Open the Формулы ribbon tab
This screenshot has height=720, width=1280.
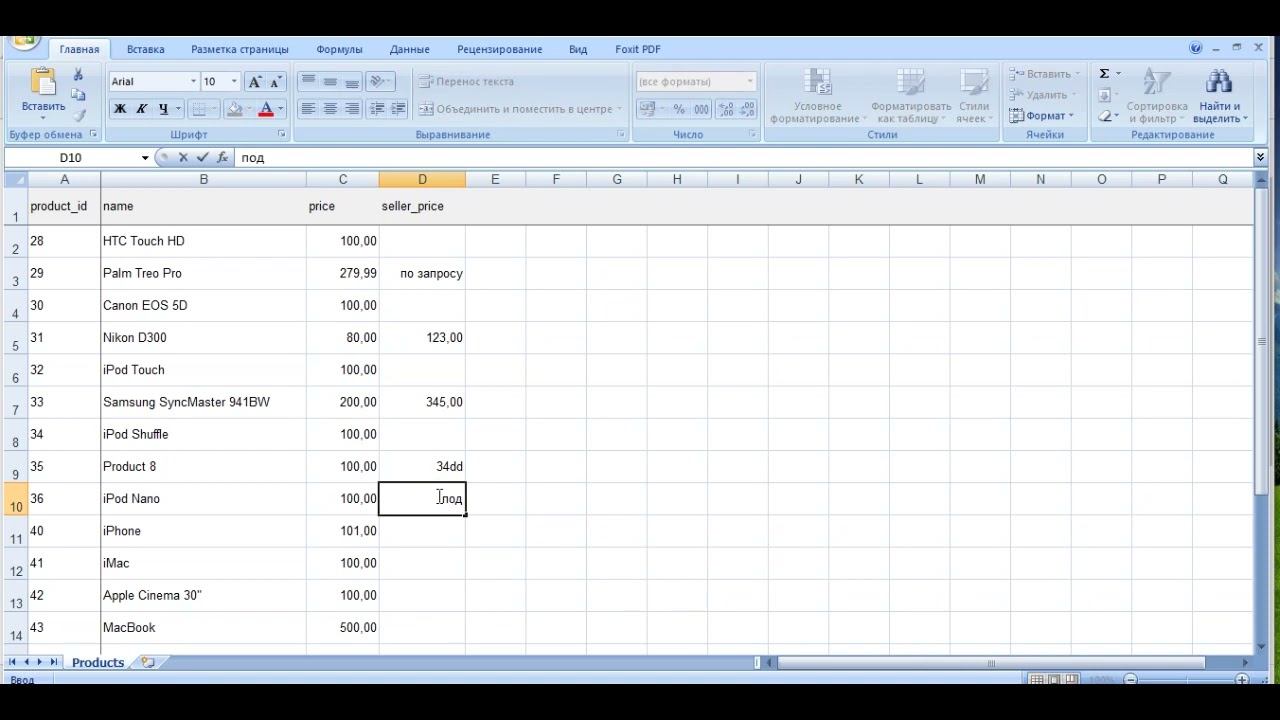(339, 49)
